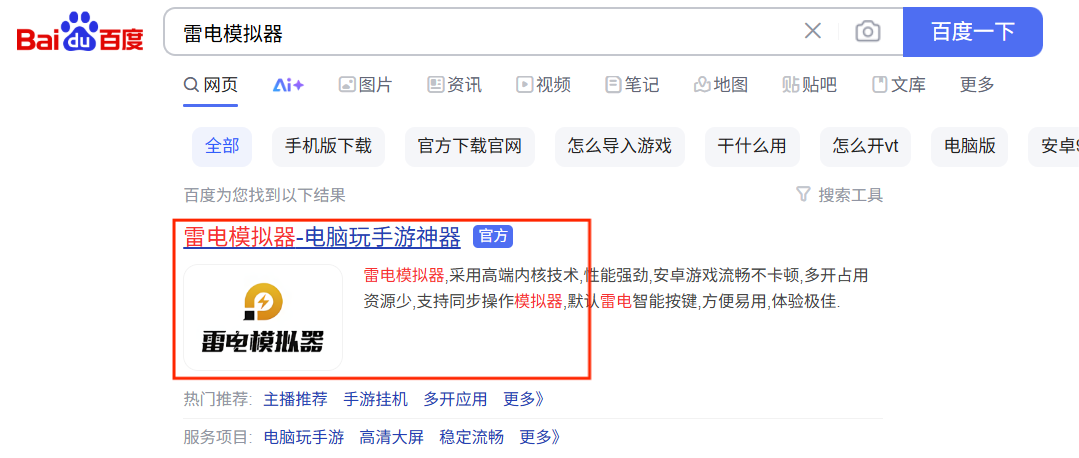
Task: Open the 雷电模拟器-电脑玩手游神器 result link
Action: (322, 237)
